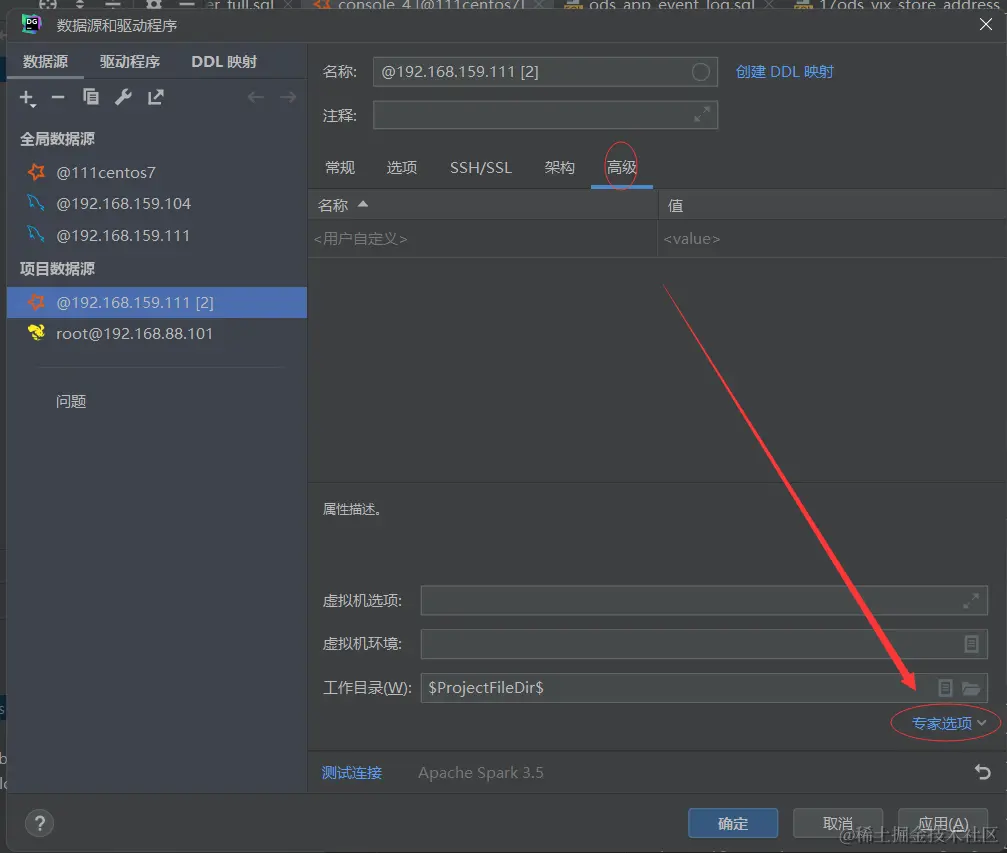Click the 注释 input field
Viewport: 1007px width, 853px height.
(x=545, y=115)
